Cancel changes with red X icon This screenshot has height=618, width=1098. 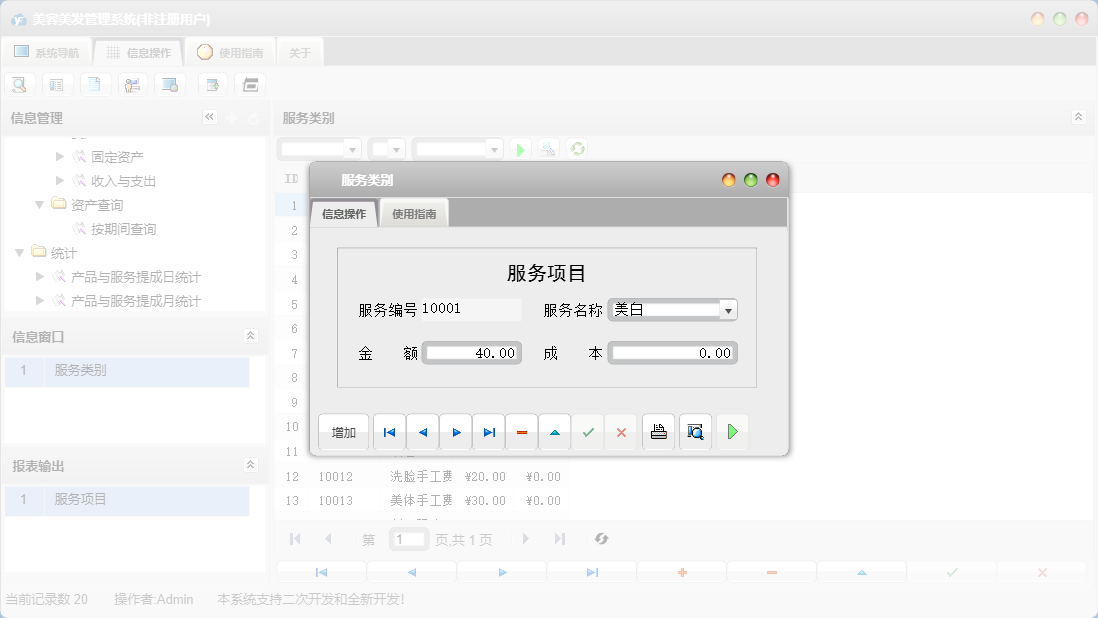pos(621,432)
